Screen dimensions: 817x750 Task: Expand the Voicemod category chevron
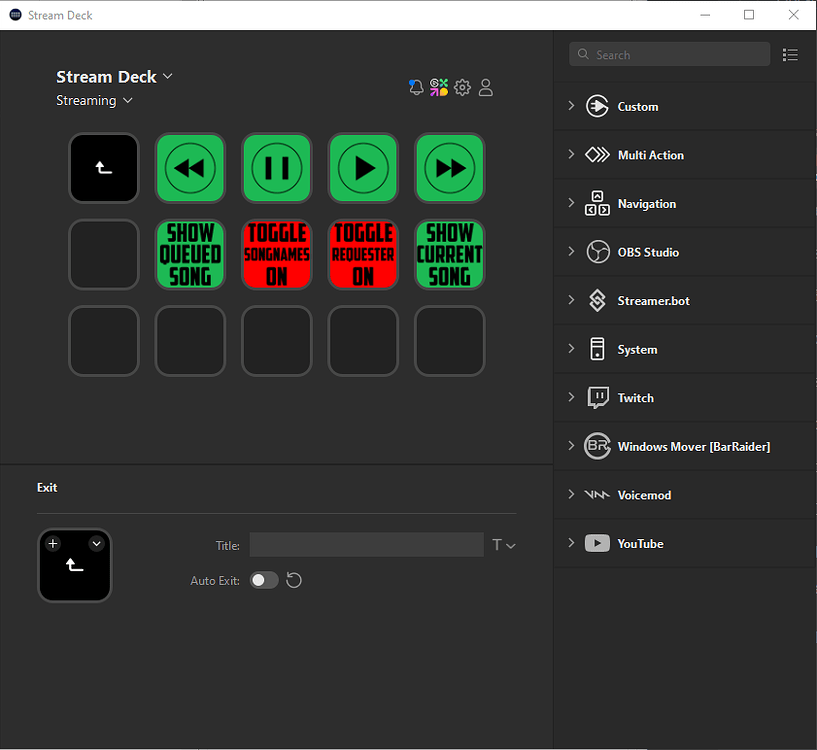tap(571, 494)
